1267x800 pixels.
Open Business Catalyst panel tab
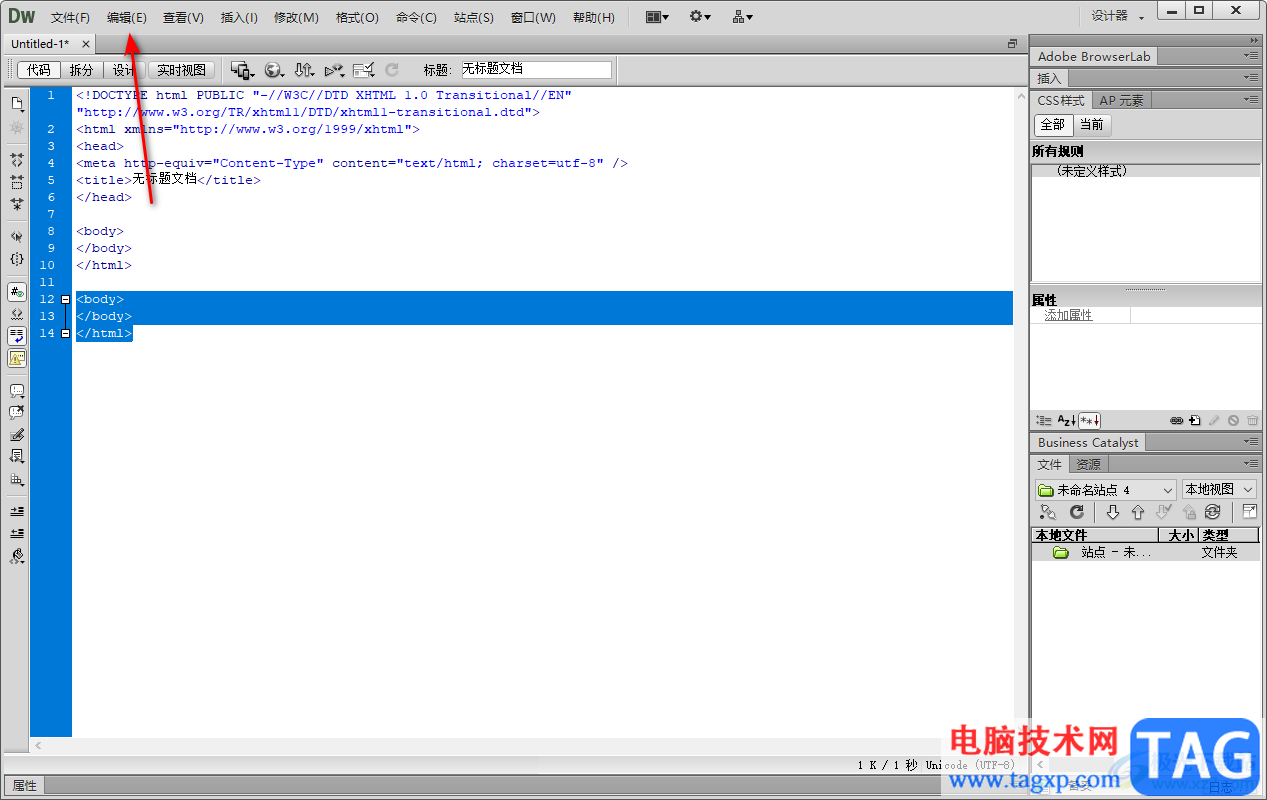(x=1088, y=442)
